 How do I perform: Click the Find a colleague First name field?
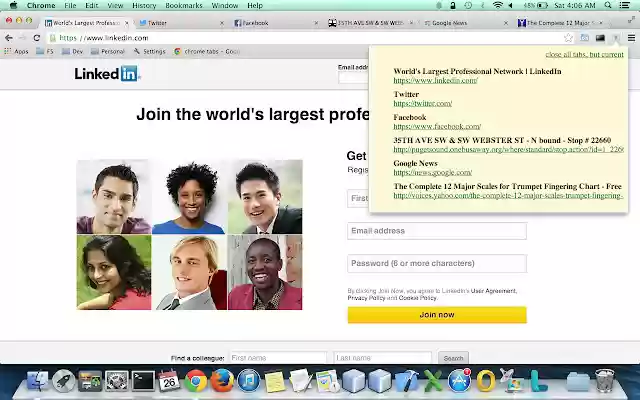click(x=278, y=358)
